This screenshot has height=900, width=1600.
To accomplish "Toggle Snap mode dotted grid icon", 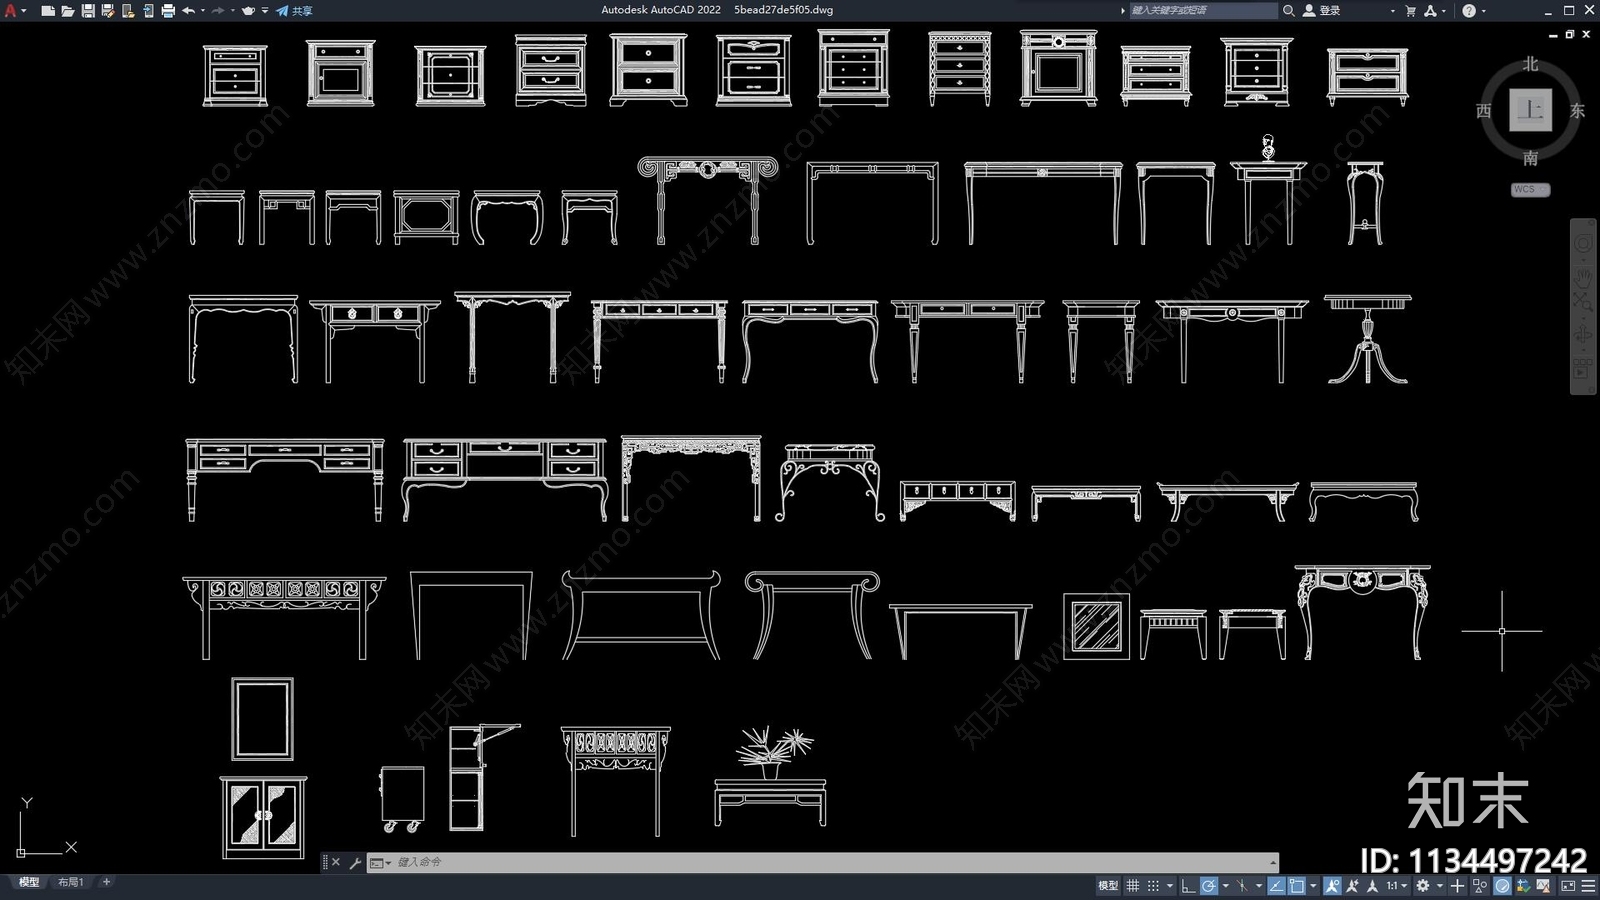I will point(1153,886).
